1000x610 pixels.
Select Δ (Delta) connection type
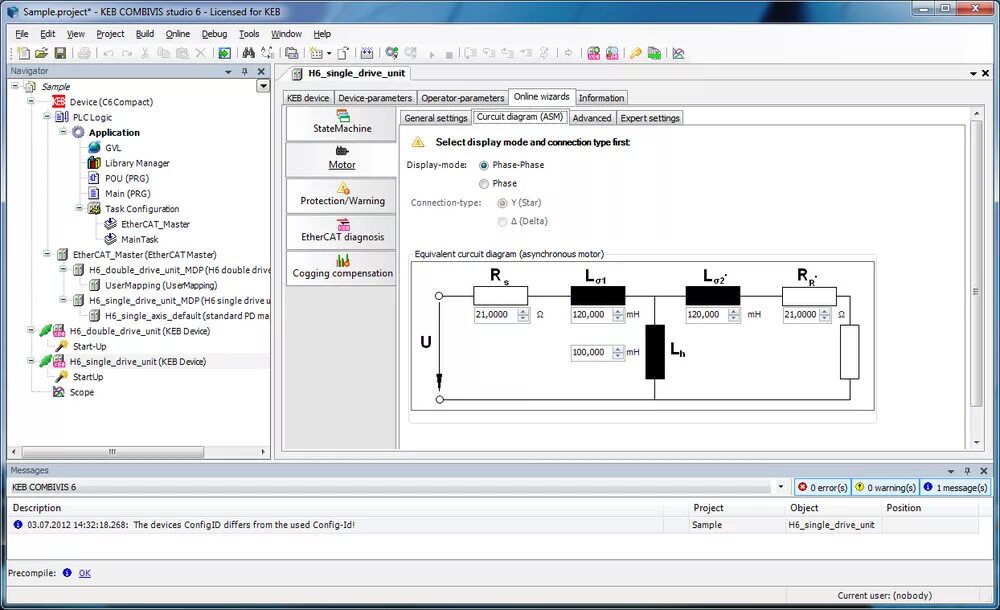tap(503, 221)
